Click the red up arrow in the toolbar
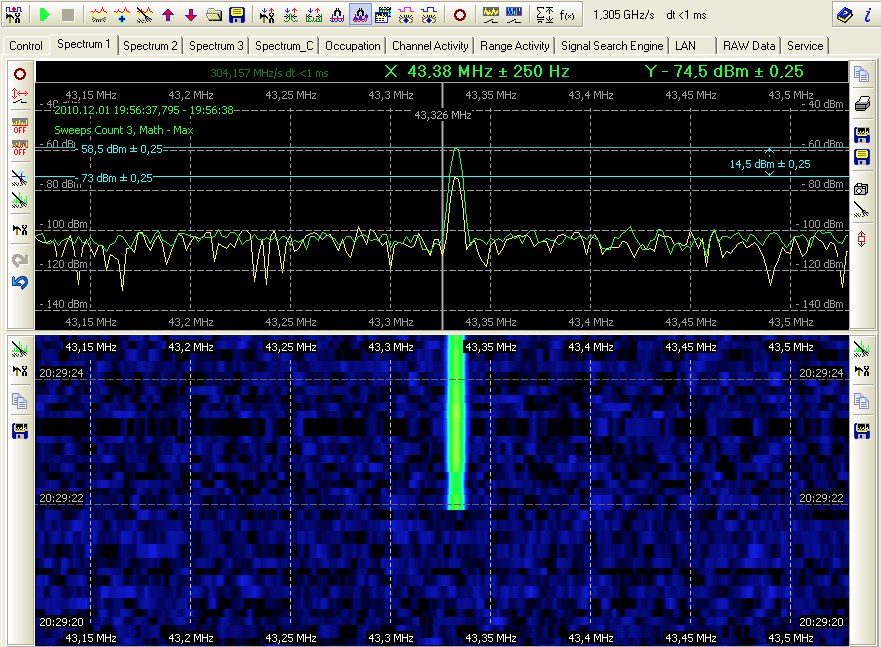Image resolution: width=881 pixels, height=647 pixels. (168, 15)
